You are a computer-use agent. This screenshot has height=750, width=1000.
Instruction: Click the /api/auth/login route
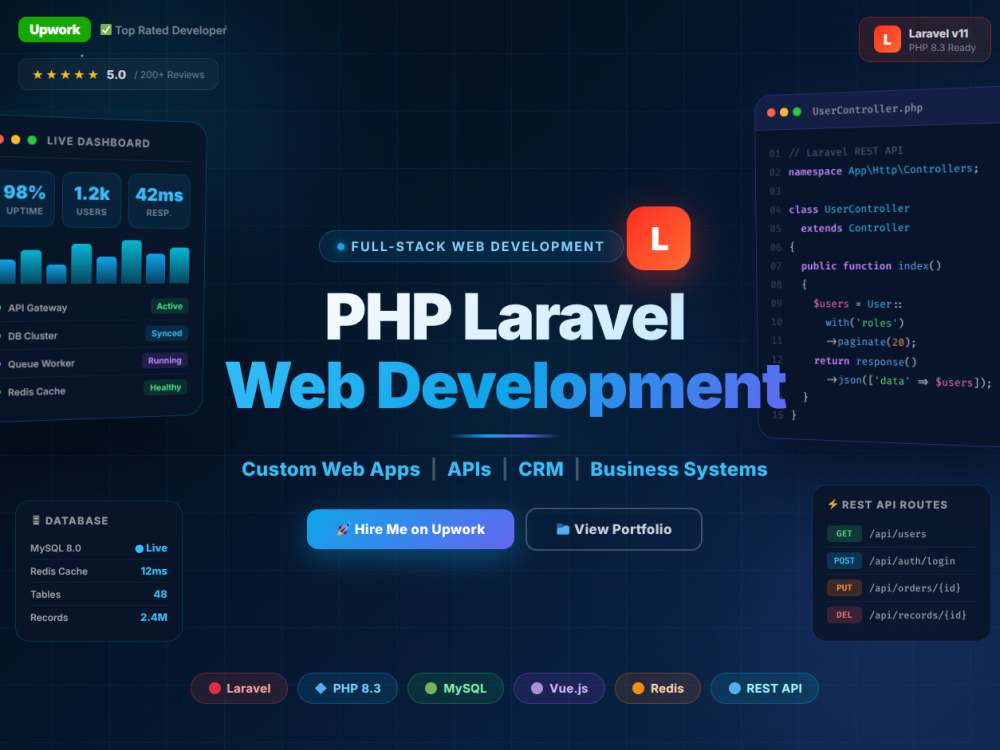[912, 561]
